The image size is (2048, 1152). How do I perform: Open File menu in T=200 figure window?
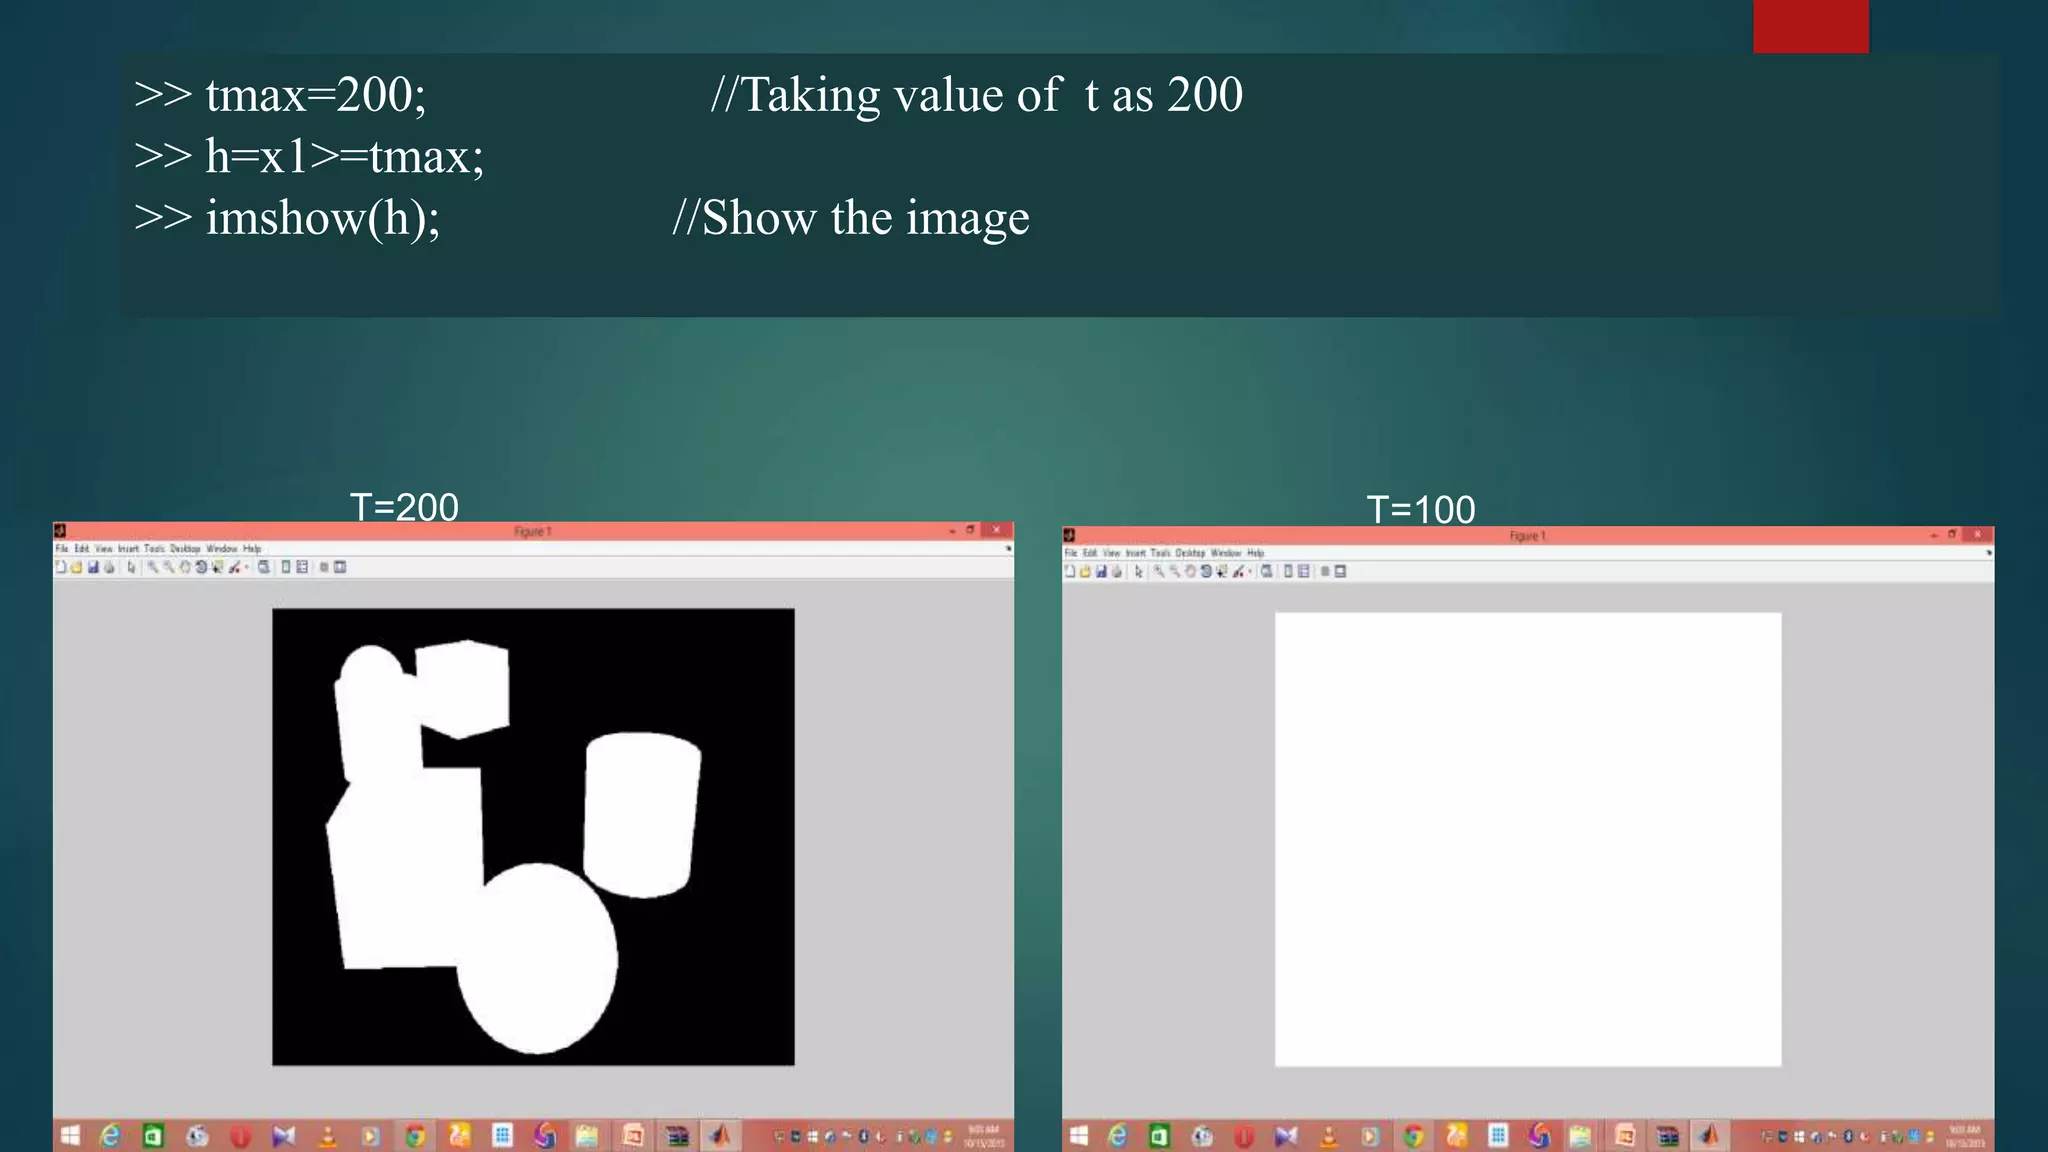click(x=61, y=548)
